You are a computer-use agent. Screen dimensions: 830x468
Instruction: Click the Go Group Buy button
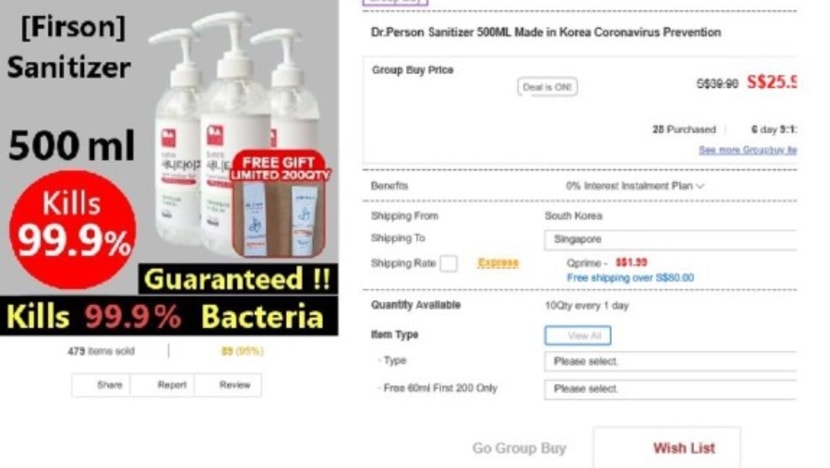[519, 448]
